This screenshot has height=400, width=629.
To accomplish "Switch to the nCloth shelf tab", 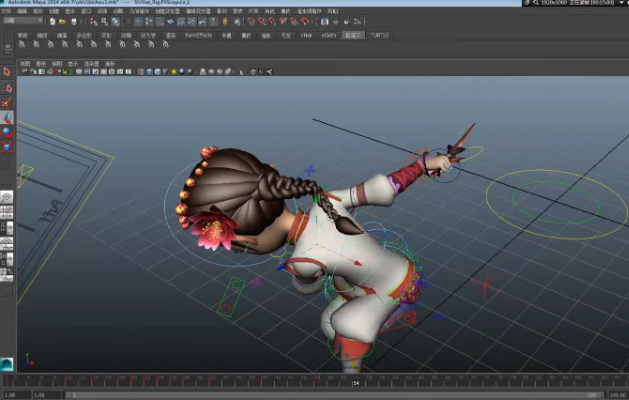I will click(329, 35).
